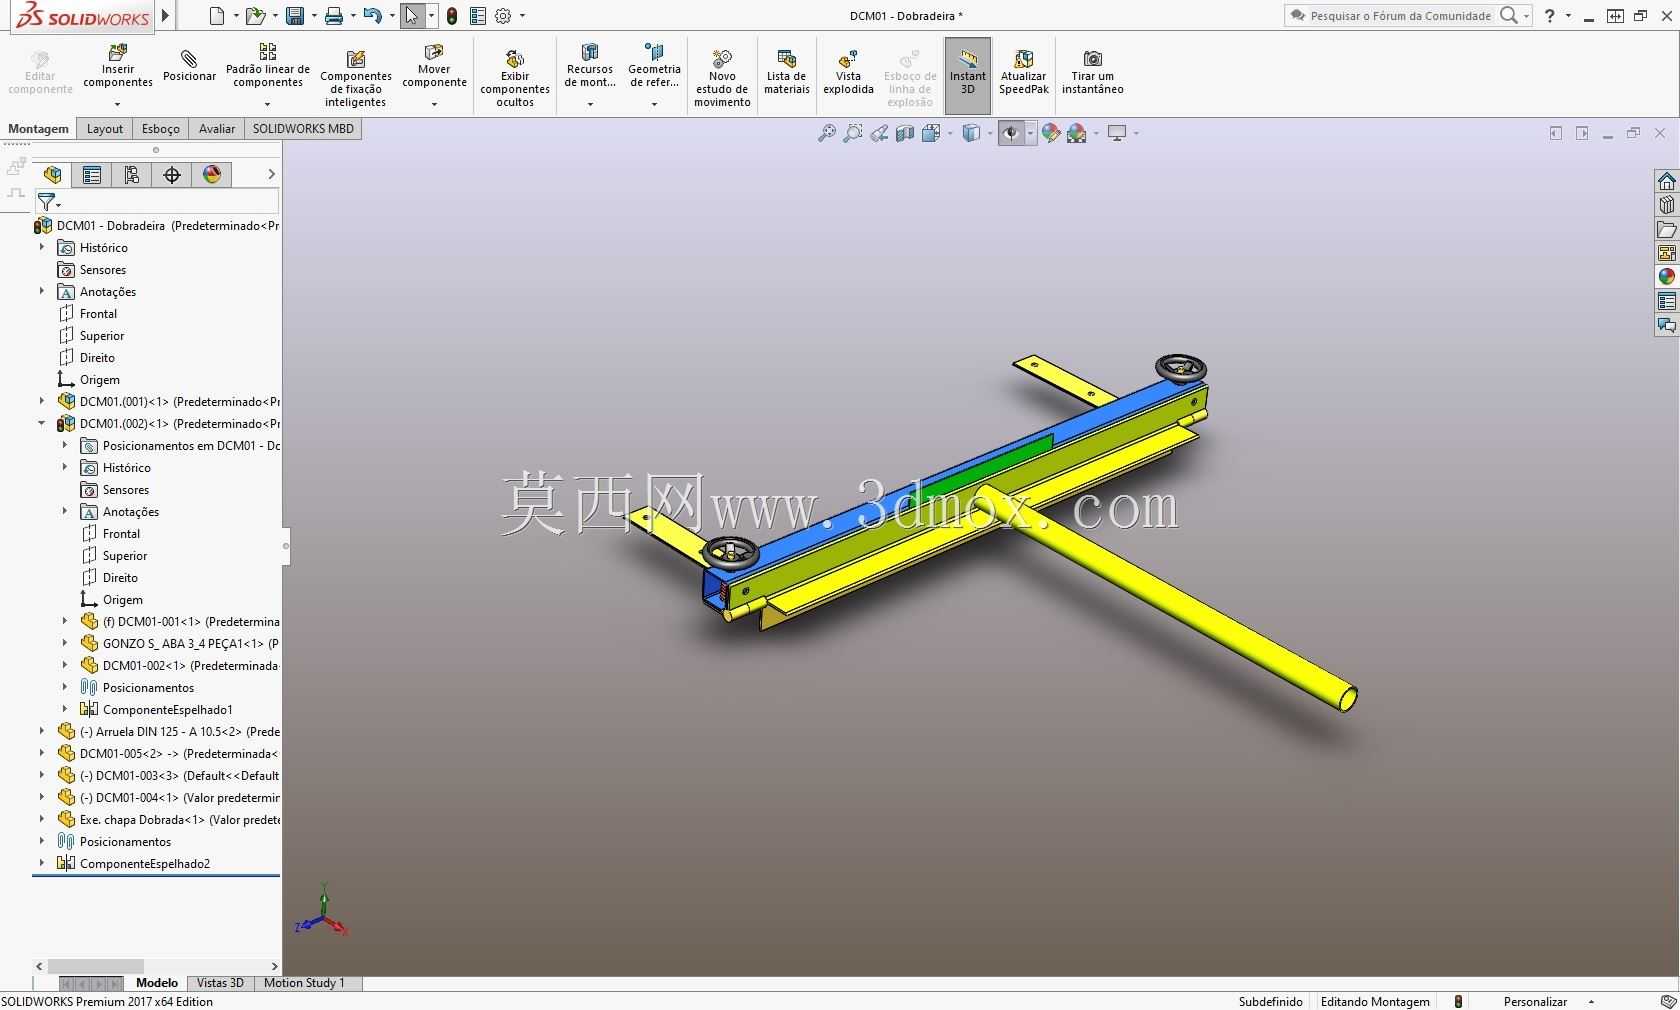Click the Apply Scene icon
This screenshot has width=1680, height=1010.
coord(1077,133)
